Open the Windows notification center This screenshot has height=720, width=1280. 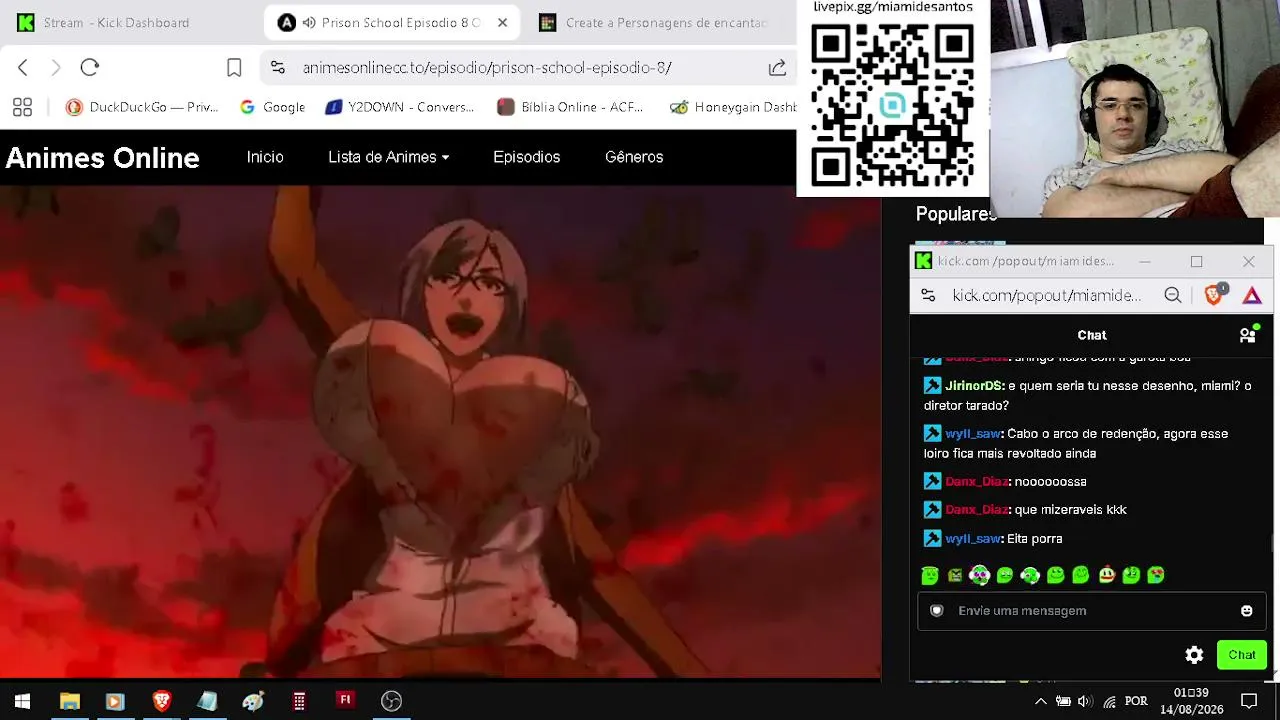[x=1249, y=701]
